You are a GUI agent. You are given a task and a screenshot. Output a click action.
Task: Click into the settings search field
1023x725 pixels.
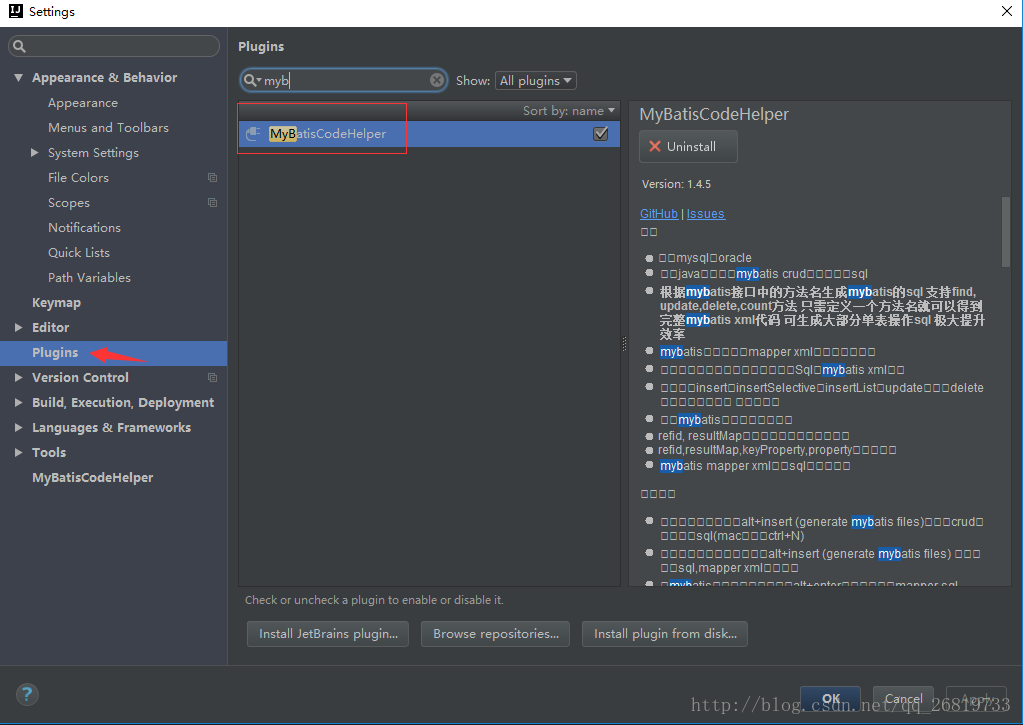coord(114,46)
